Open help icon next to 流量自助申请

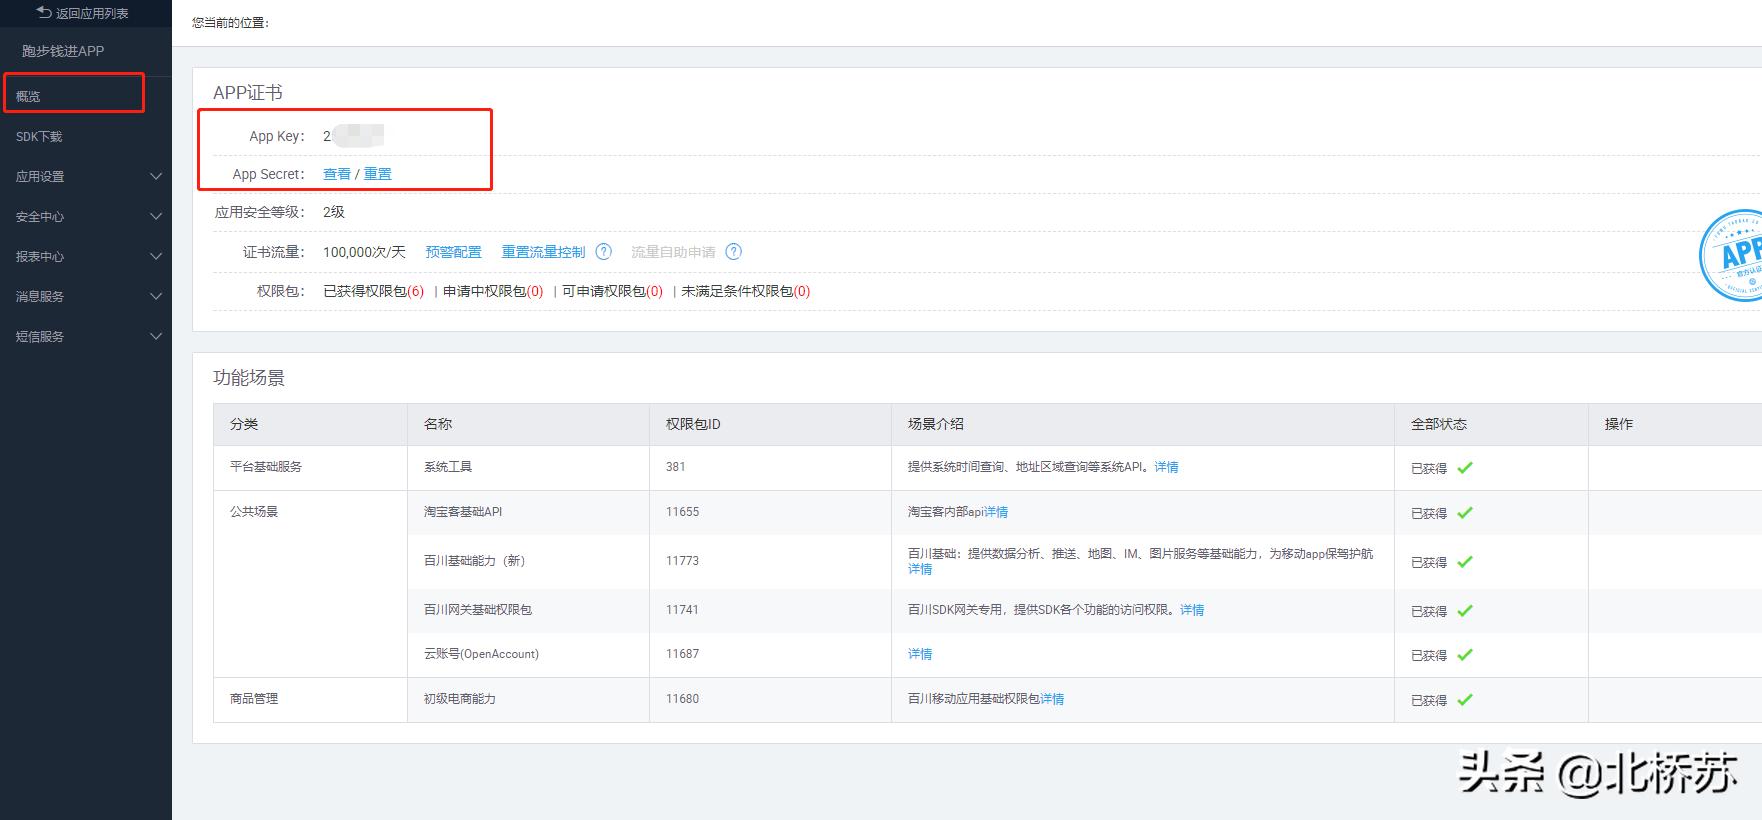734,252
